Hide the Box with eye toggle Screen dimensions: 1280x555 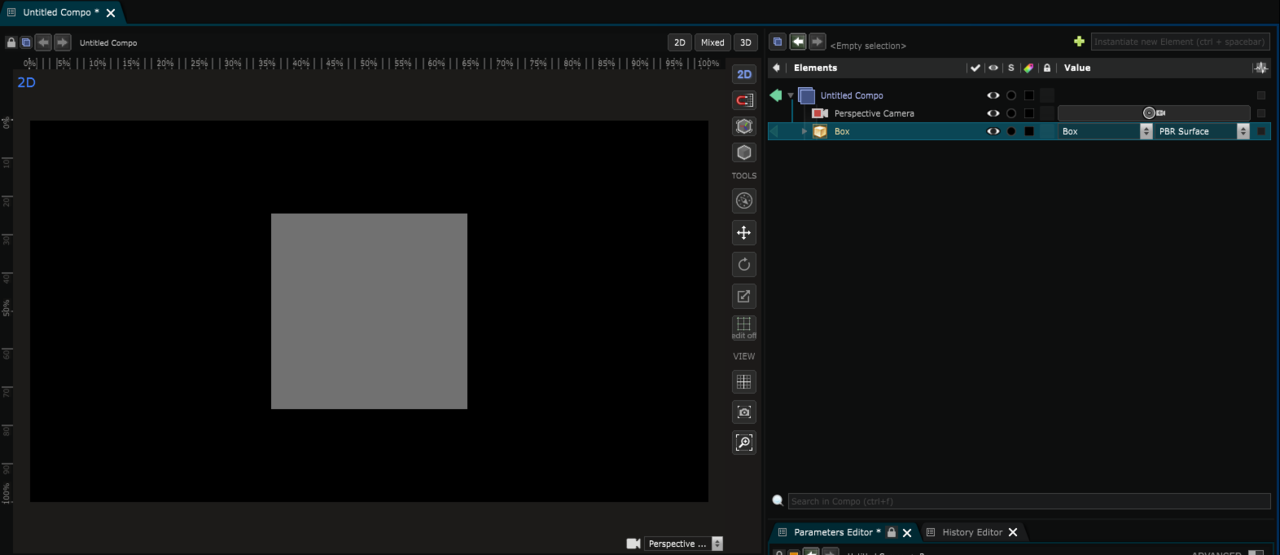click(x=993, y=132)
